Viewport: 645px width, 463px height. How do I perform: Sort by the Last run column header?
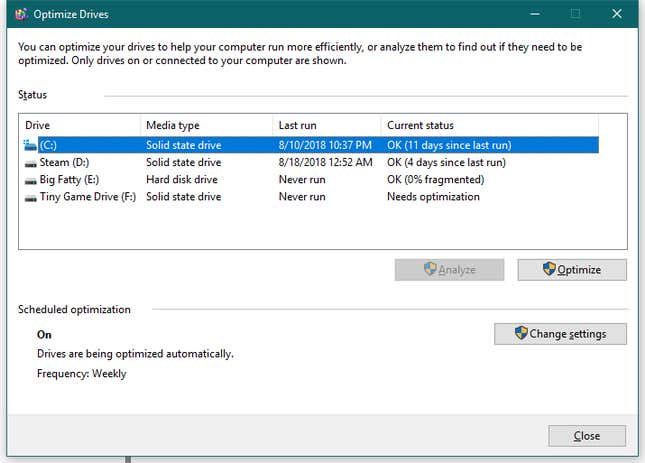click(x=327, y=125)
